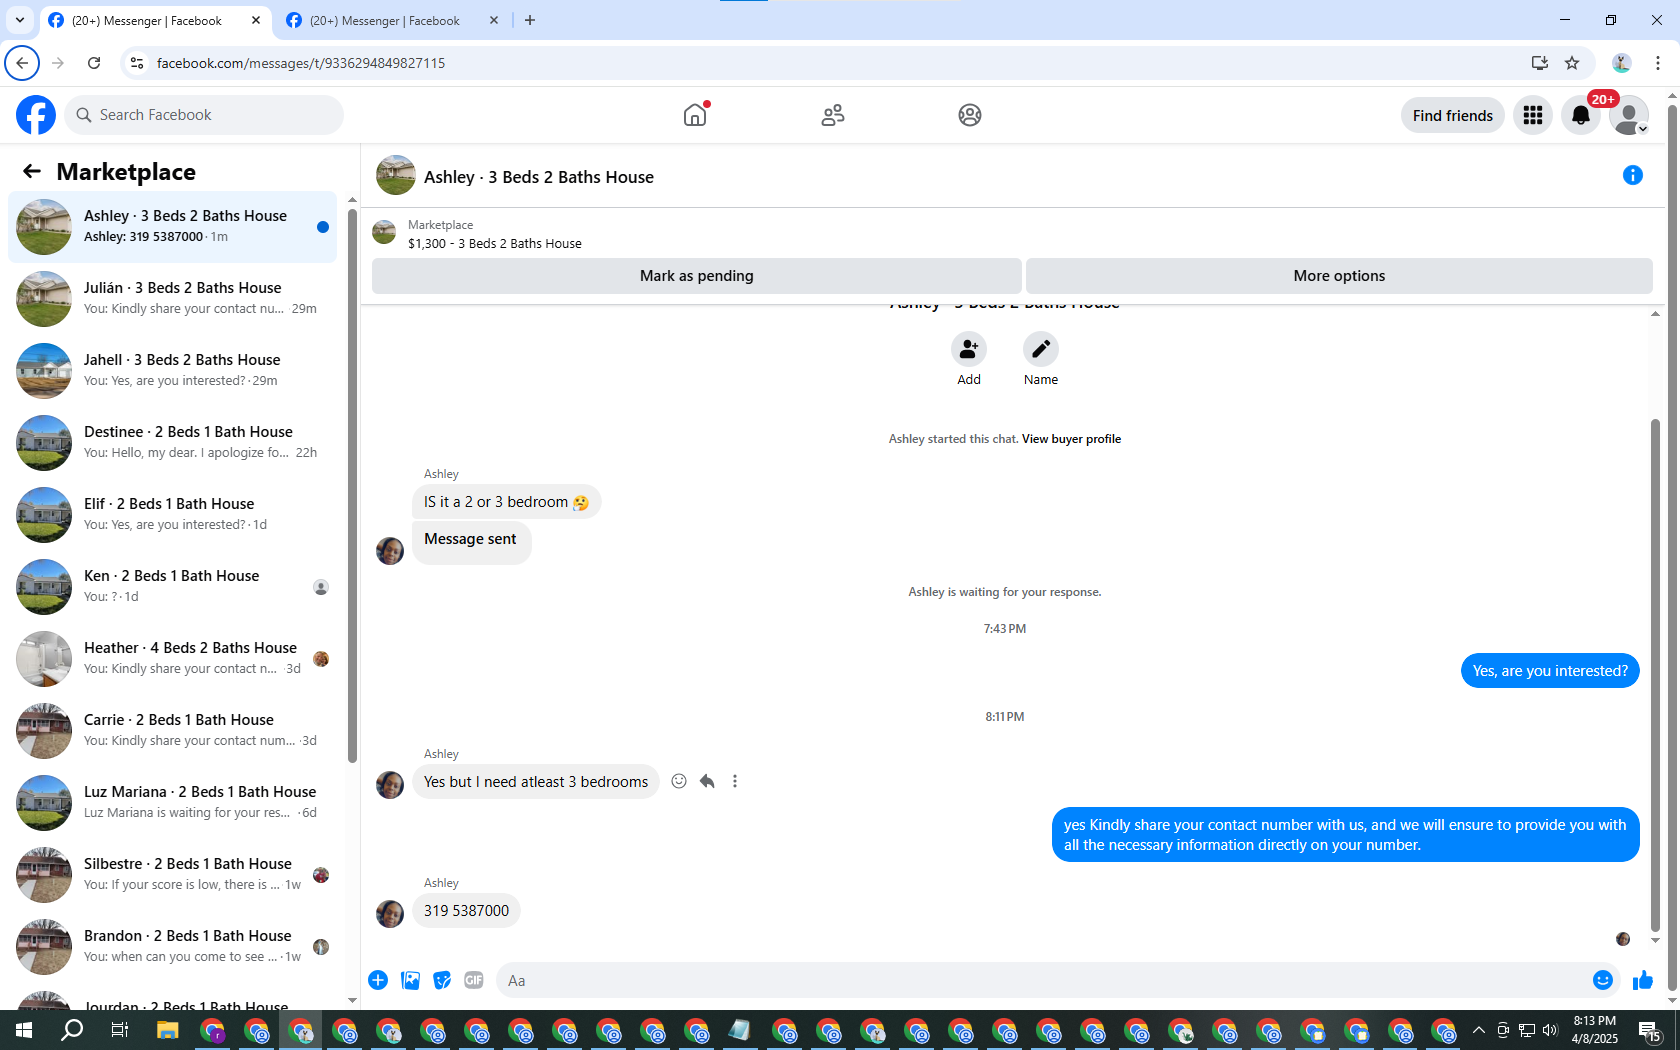The width and height of the screenshot is (1680, 1050).
Task: Choose a sticker from the sticker icon
Action: (442, 980)
